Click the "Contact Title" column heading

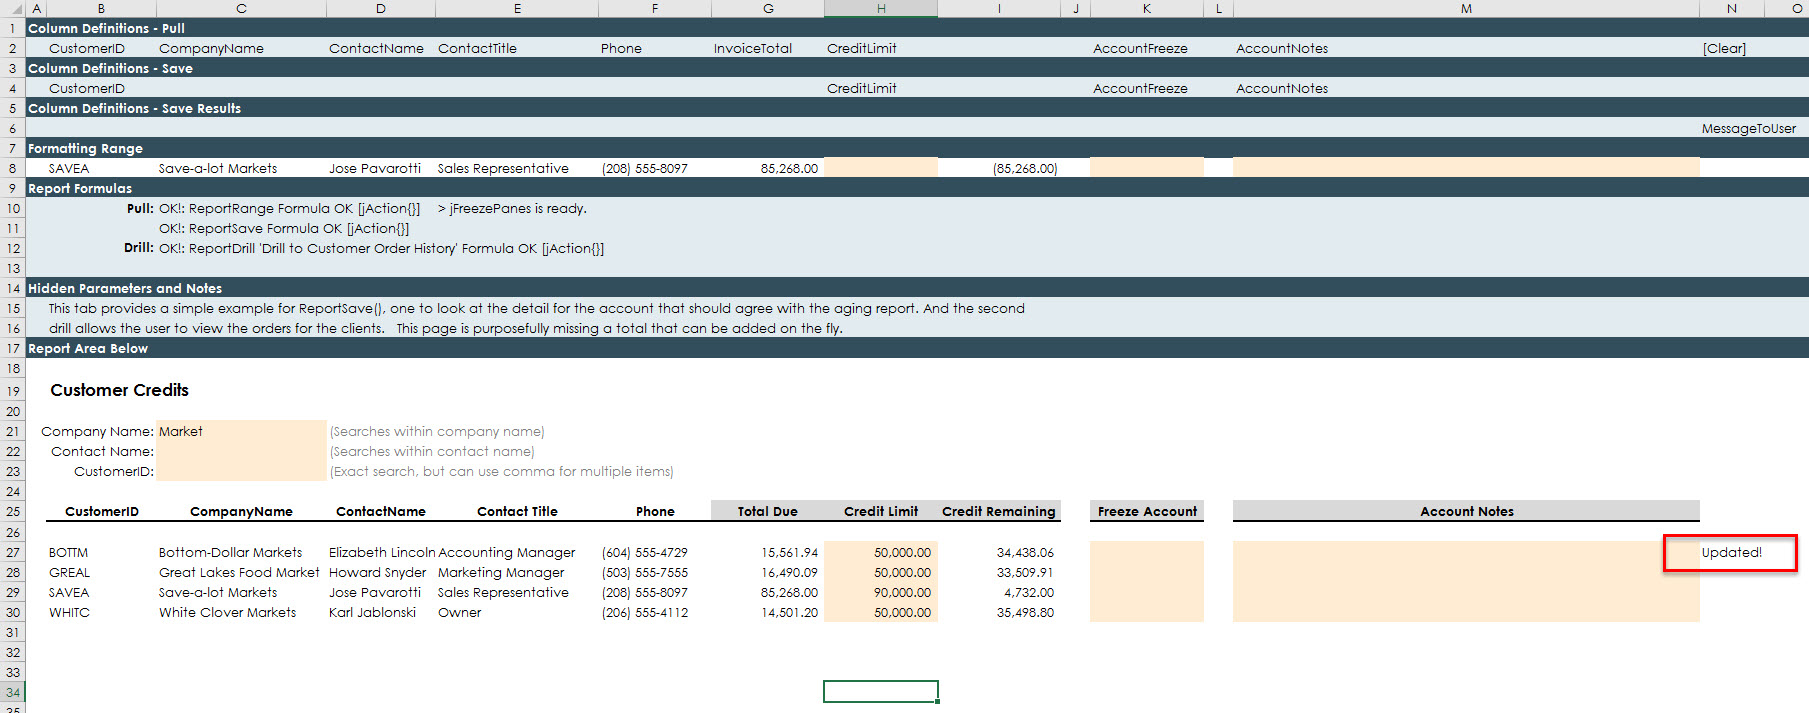[x=517, y=511]
